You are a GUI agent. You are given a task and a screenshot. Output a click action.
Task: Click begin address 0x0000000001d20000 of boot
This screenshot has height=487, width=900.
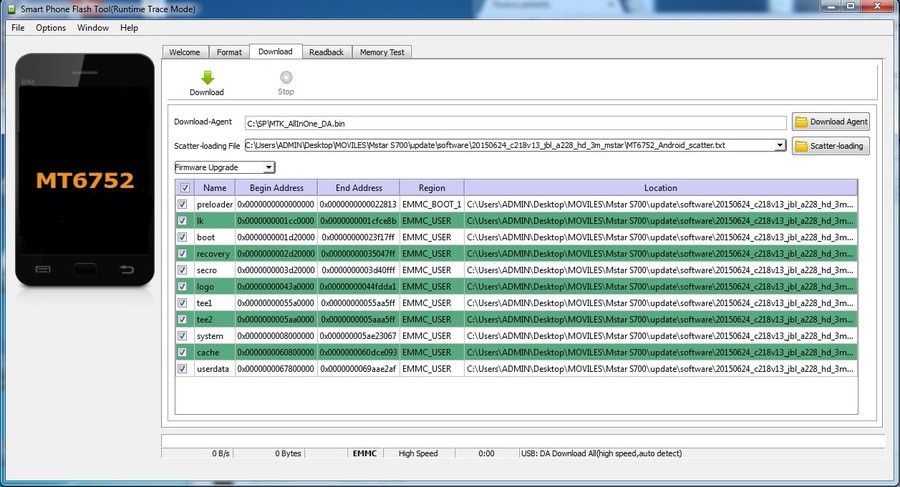coord(276,237)
